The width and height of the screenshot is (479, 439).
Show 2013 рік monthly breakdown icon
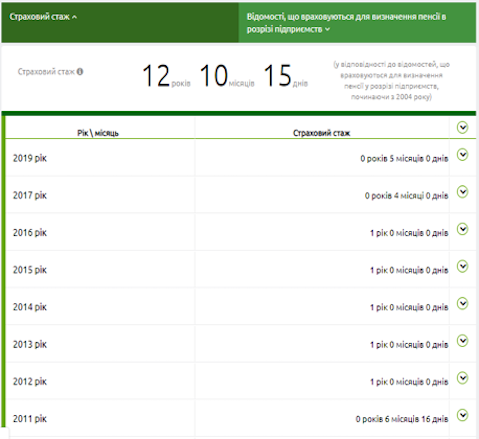(x=462, y=341)
